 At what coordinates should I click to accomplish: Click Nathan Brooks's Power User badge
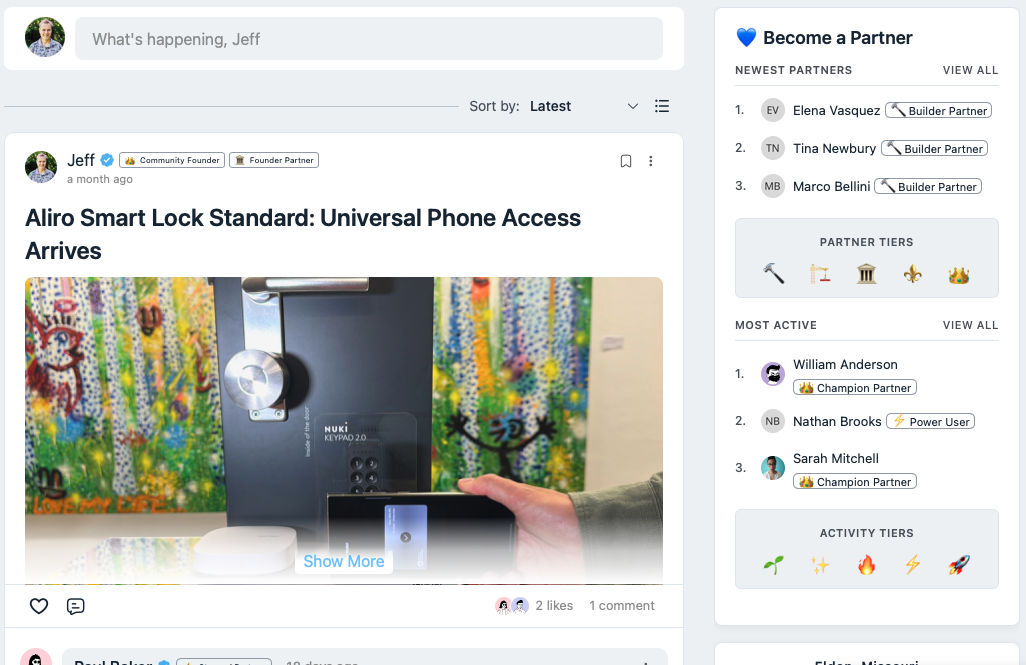coord(930,422)
